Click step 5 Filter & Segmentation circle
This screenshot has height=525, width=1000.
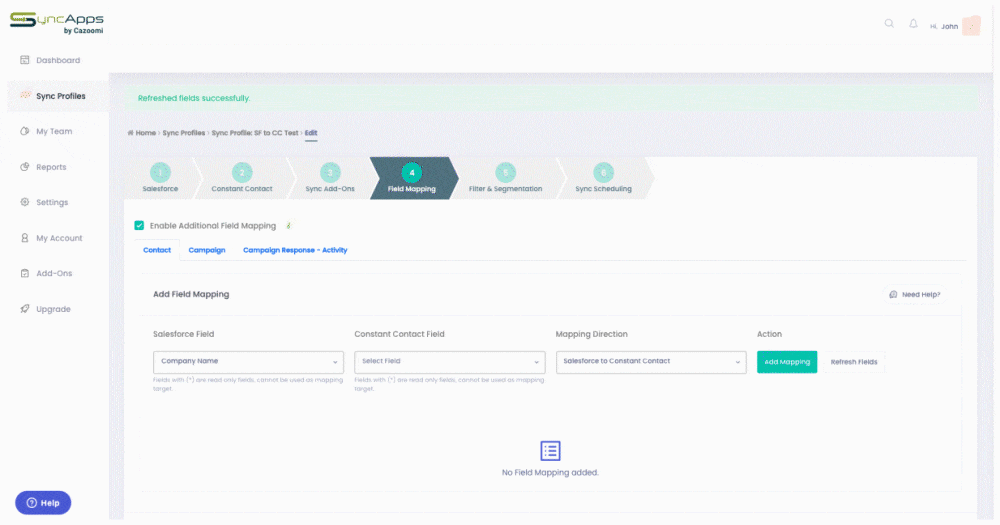pos(505,172)
